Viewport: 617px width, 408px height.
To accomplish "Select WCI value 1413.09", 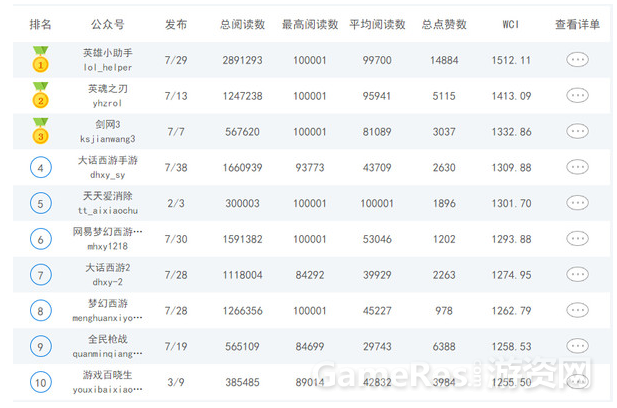I will [x=511, y=96].
